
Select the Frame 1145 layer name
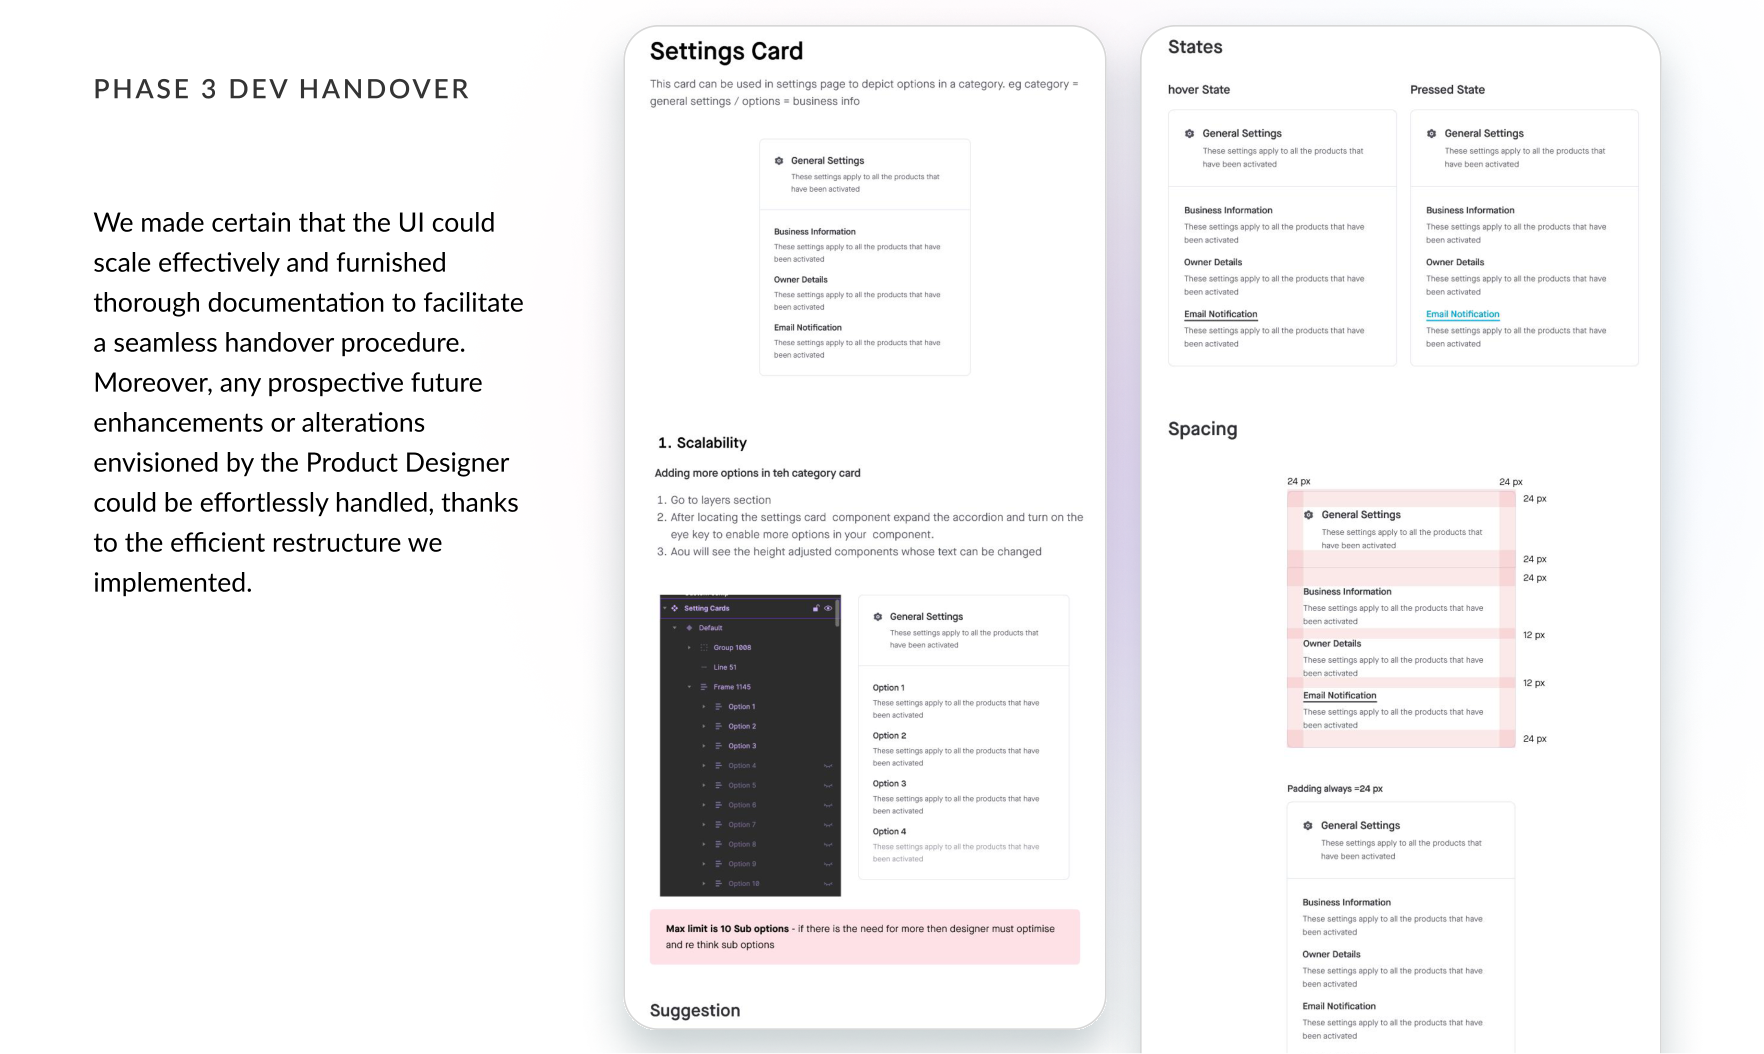732,687
